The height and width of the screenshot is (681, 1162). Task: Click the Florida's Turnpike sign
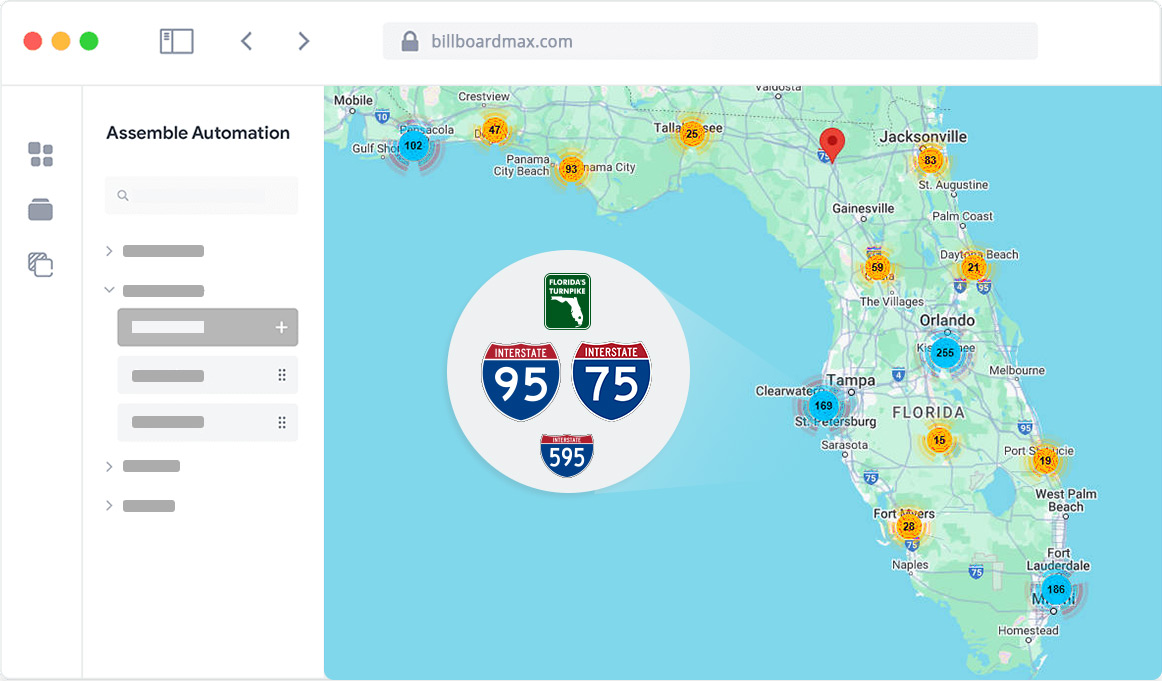pyautogui.click(x=567, y=302)
